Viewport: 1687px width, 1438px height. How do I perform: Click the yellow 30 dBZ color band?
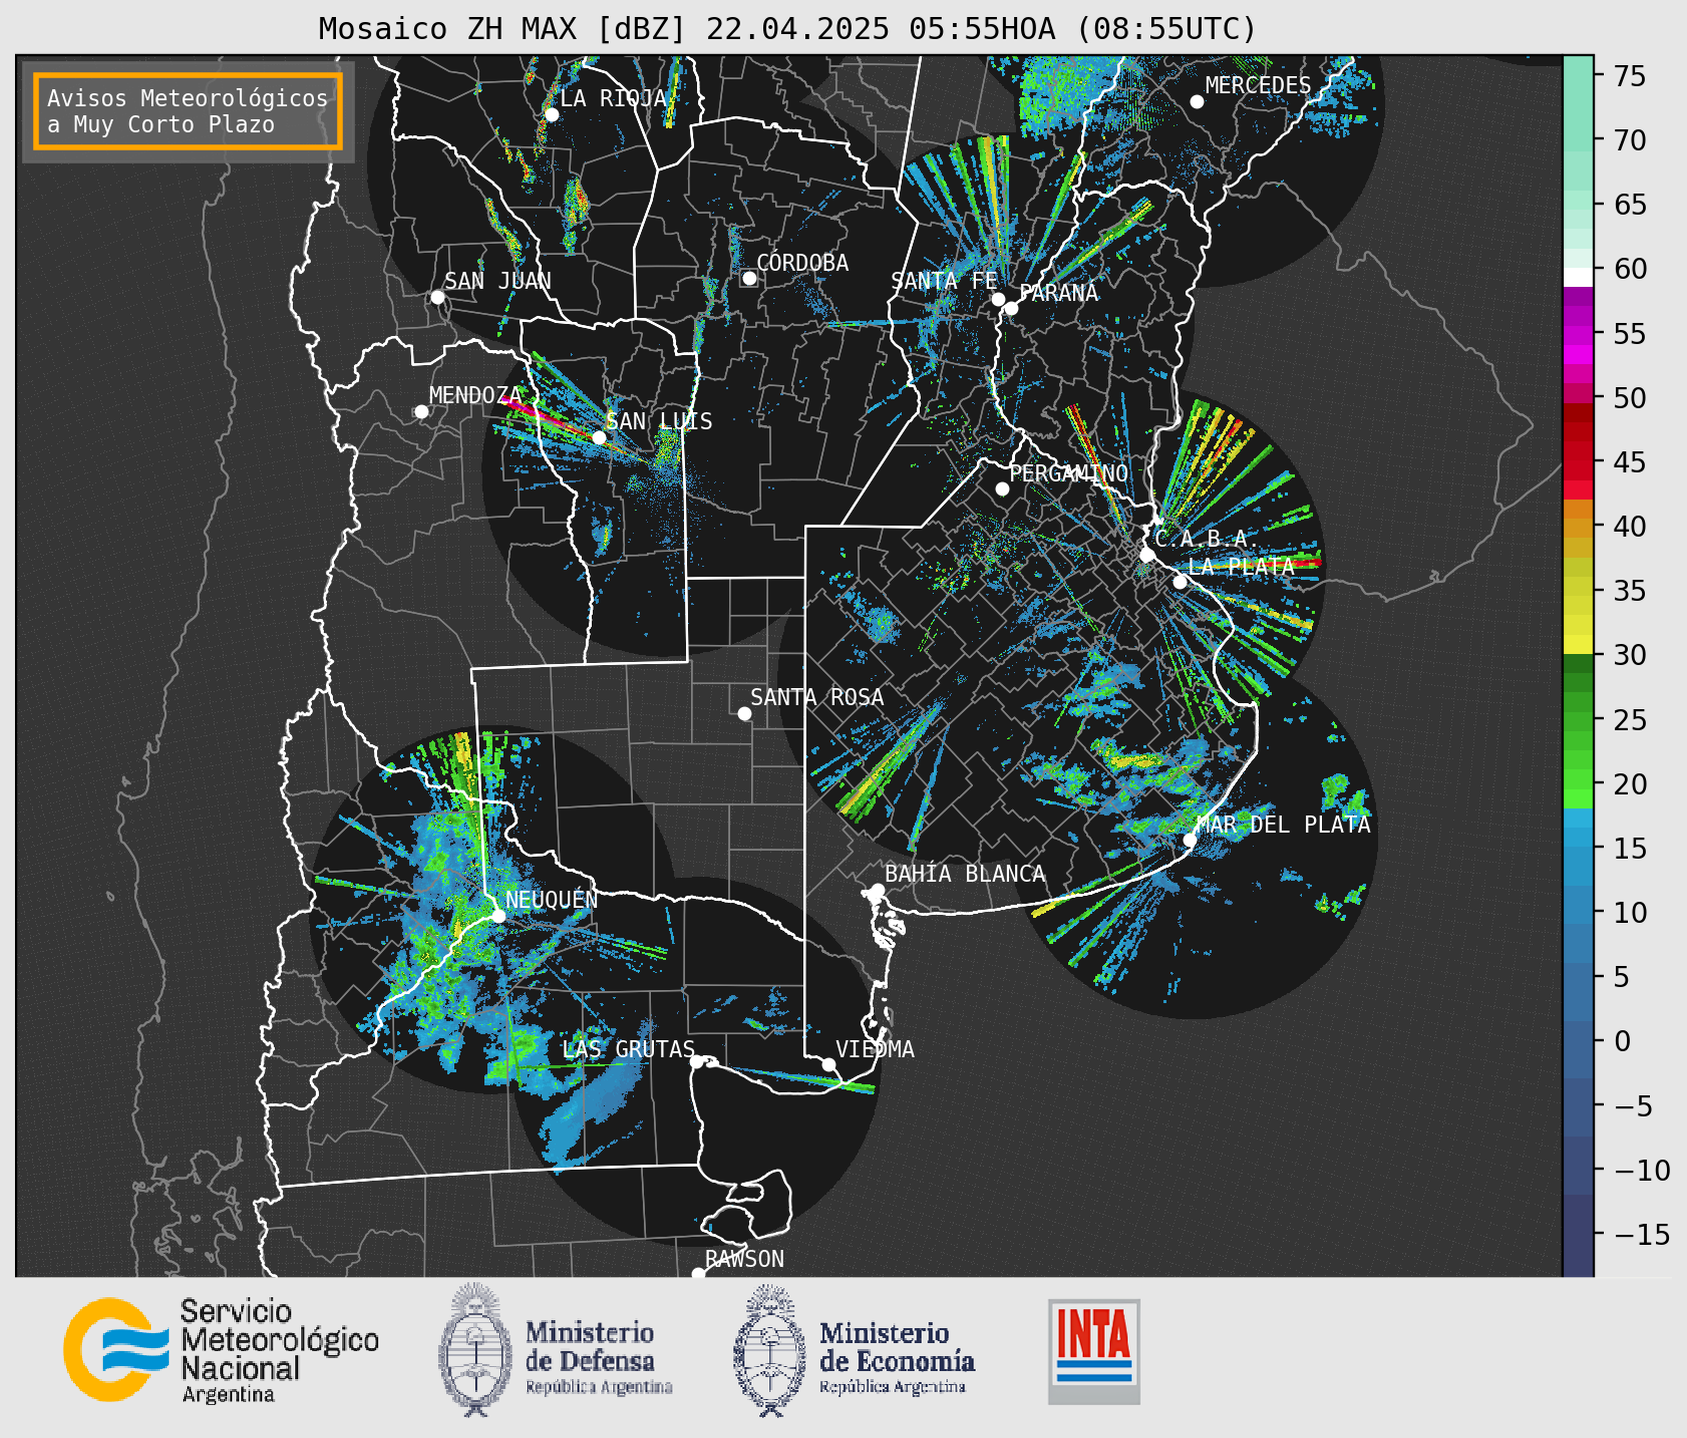[1578, 645]
